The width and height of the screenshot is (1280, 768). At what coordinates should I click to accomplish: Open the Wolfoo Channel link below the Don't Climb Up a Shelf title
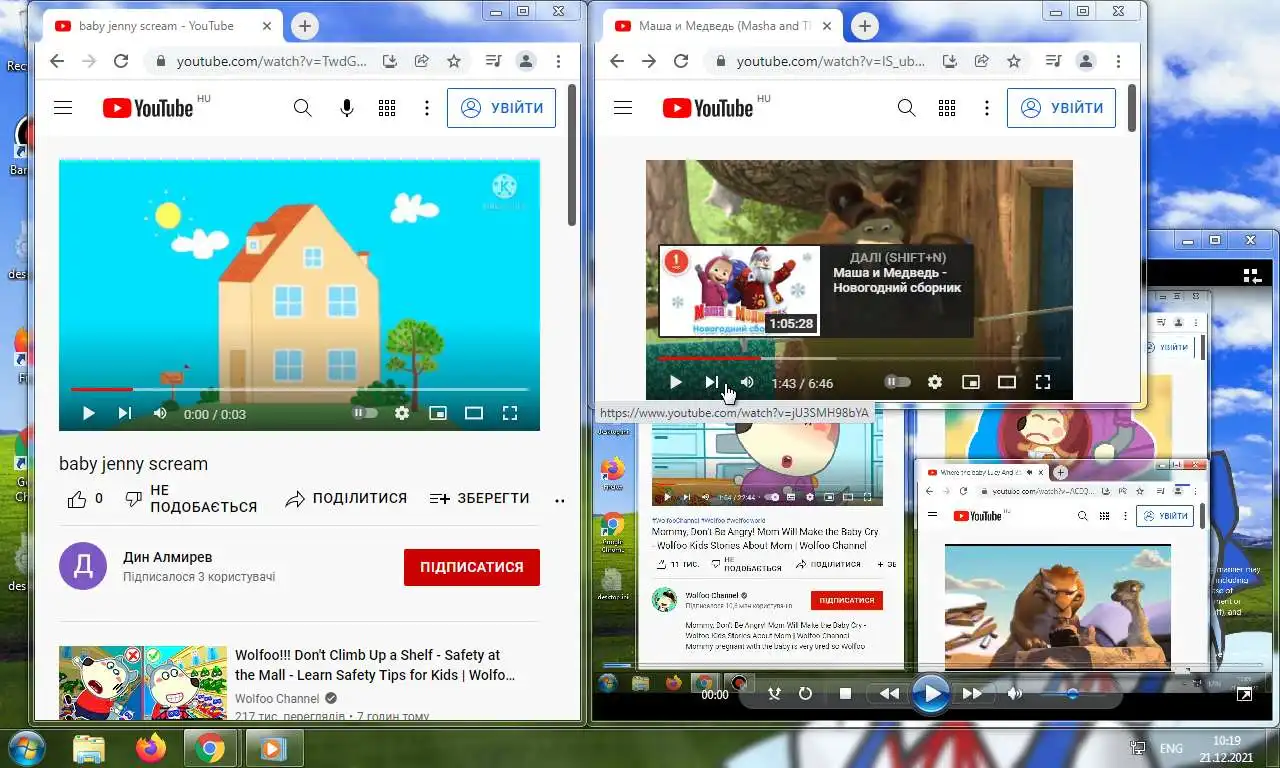(277, 698)
